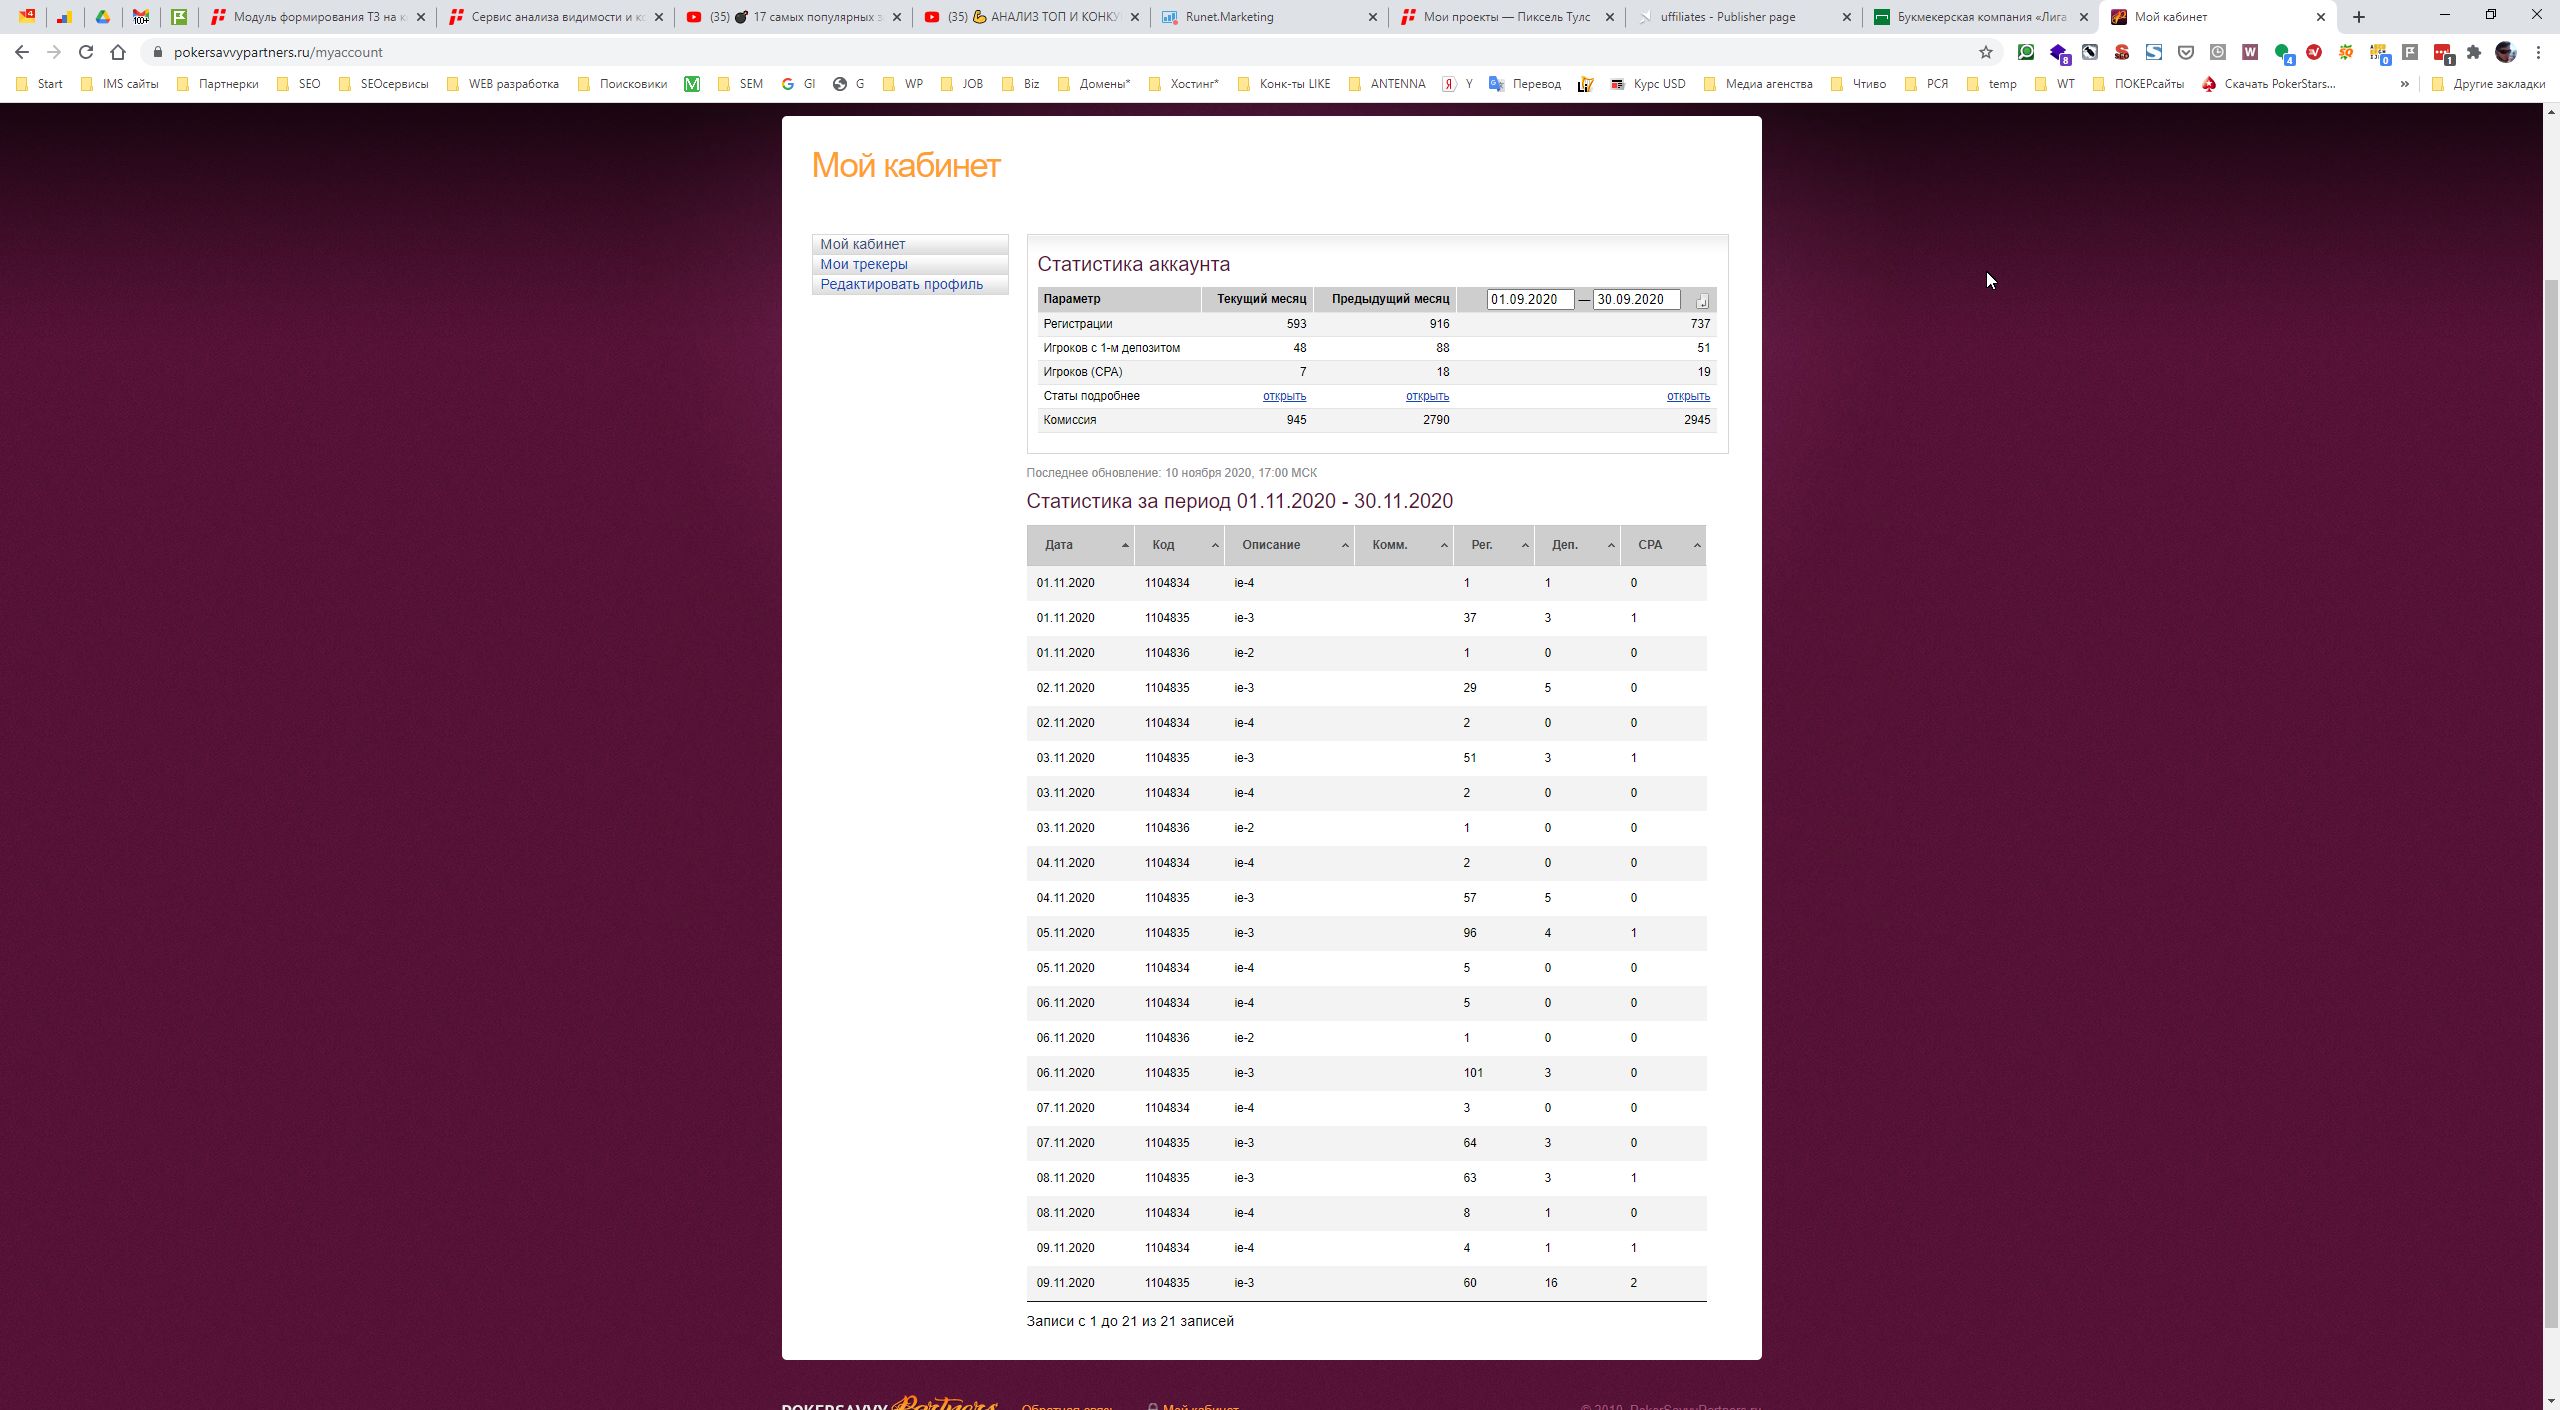Viewport: 2560px width, 1410px height.
Task: Open Редактировать профиль in the sidebar
Action: tap(910, 284)
